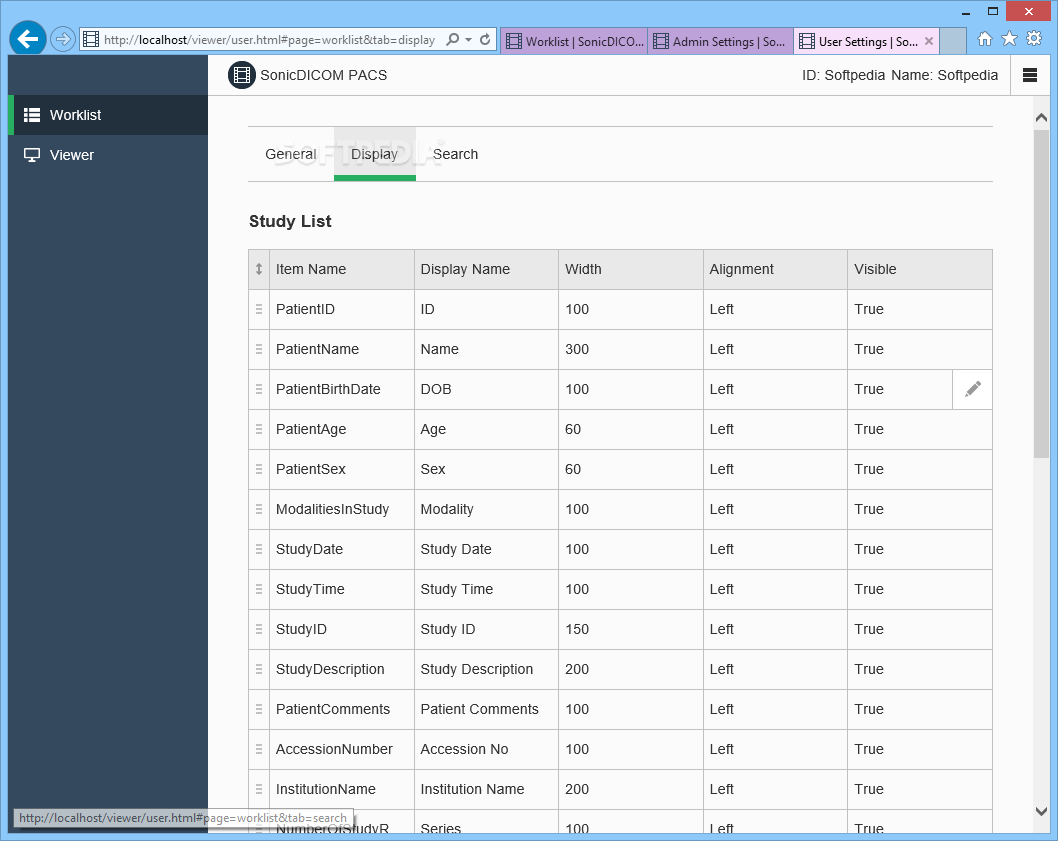Click the sort arrows icon in table header
This screenshot has width=1058, height=841.
[258, 269]
